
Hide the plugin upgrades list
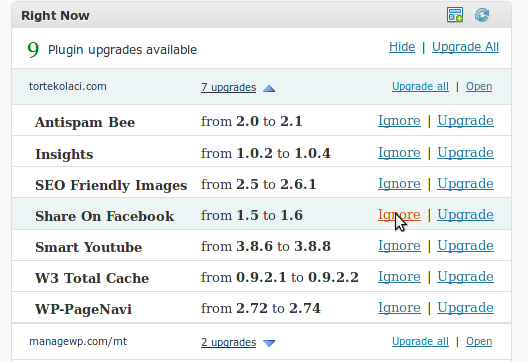tap(402, 47)
